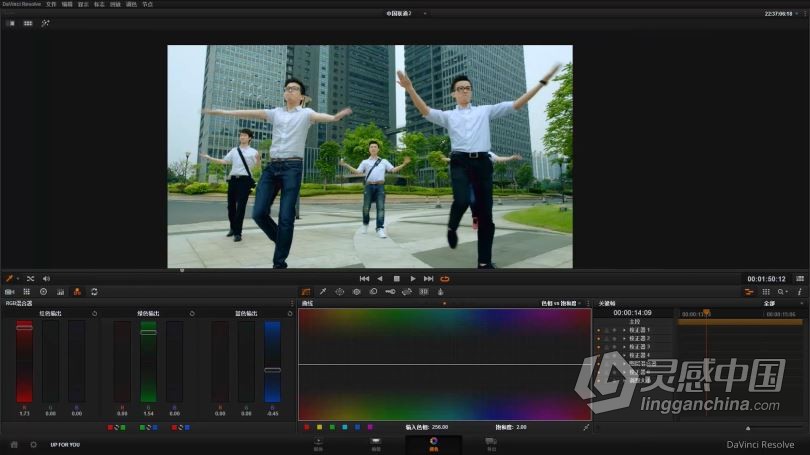Open the Info panel icon
The width and height of the screenshot is (810, 455).
click(800, 292)
